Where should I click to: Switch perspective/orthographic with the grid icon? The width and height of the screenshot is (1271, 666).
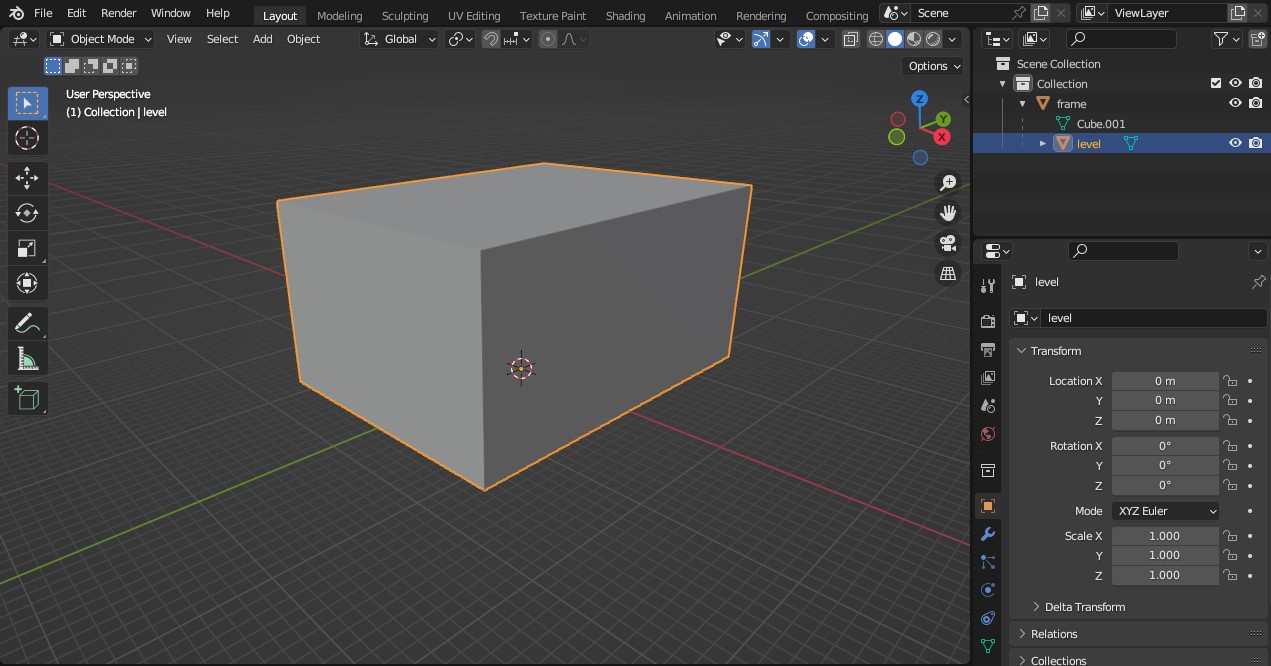(947, 273)
